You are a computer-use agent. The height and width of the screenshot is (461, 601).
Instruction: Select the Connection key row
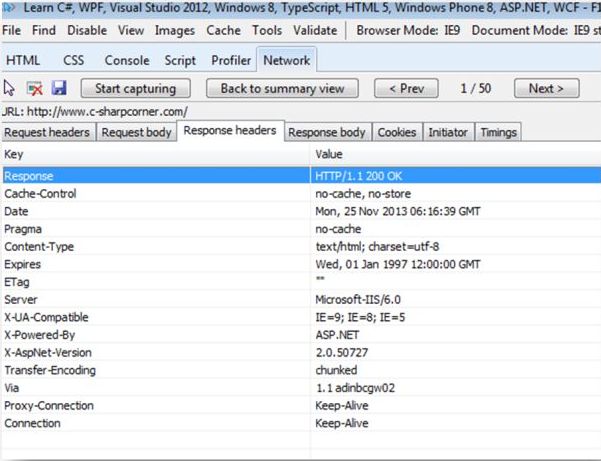[x=301, y=423]
